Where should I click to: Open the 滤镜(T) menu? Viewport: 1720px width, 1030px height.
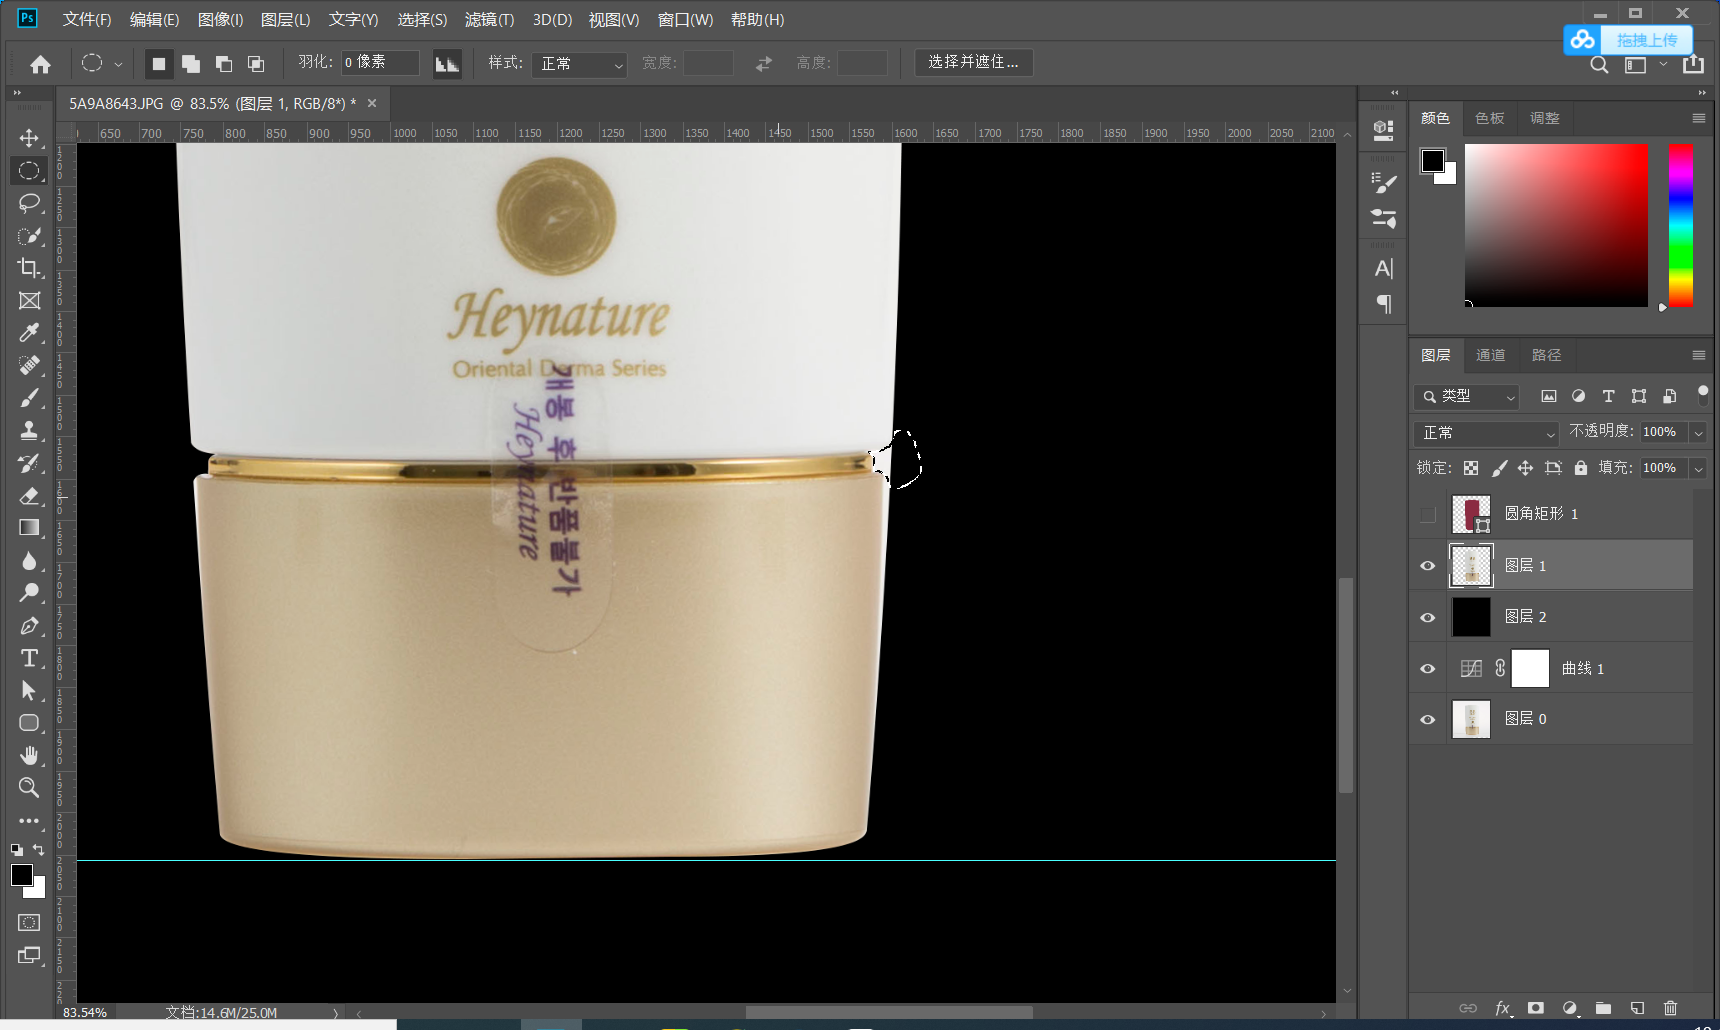tap(490, 20)
